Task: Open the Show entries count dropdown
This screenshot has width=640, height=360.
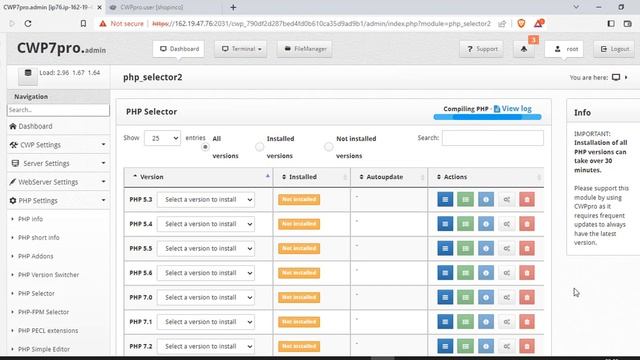Action: tap(162, 138)
